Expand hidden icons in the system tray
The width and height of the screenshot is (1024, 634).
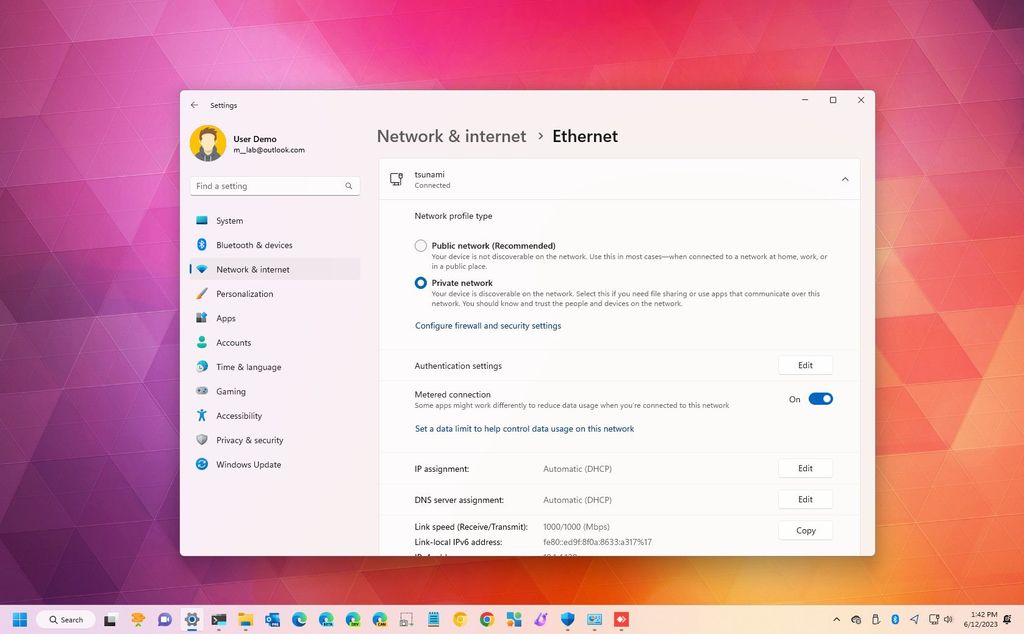pyautogui.click(x=837, y=620)
